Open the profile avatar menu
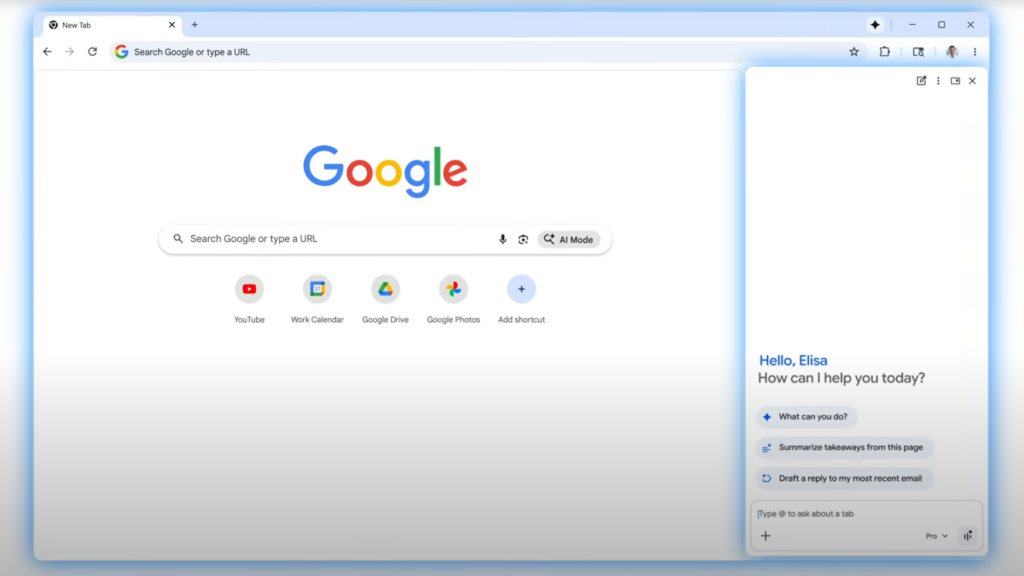 point(952,52)
